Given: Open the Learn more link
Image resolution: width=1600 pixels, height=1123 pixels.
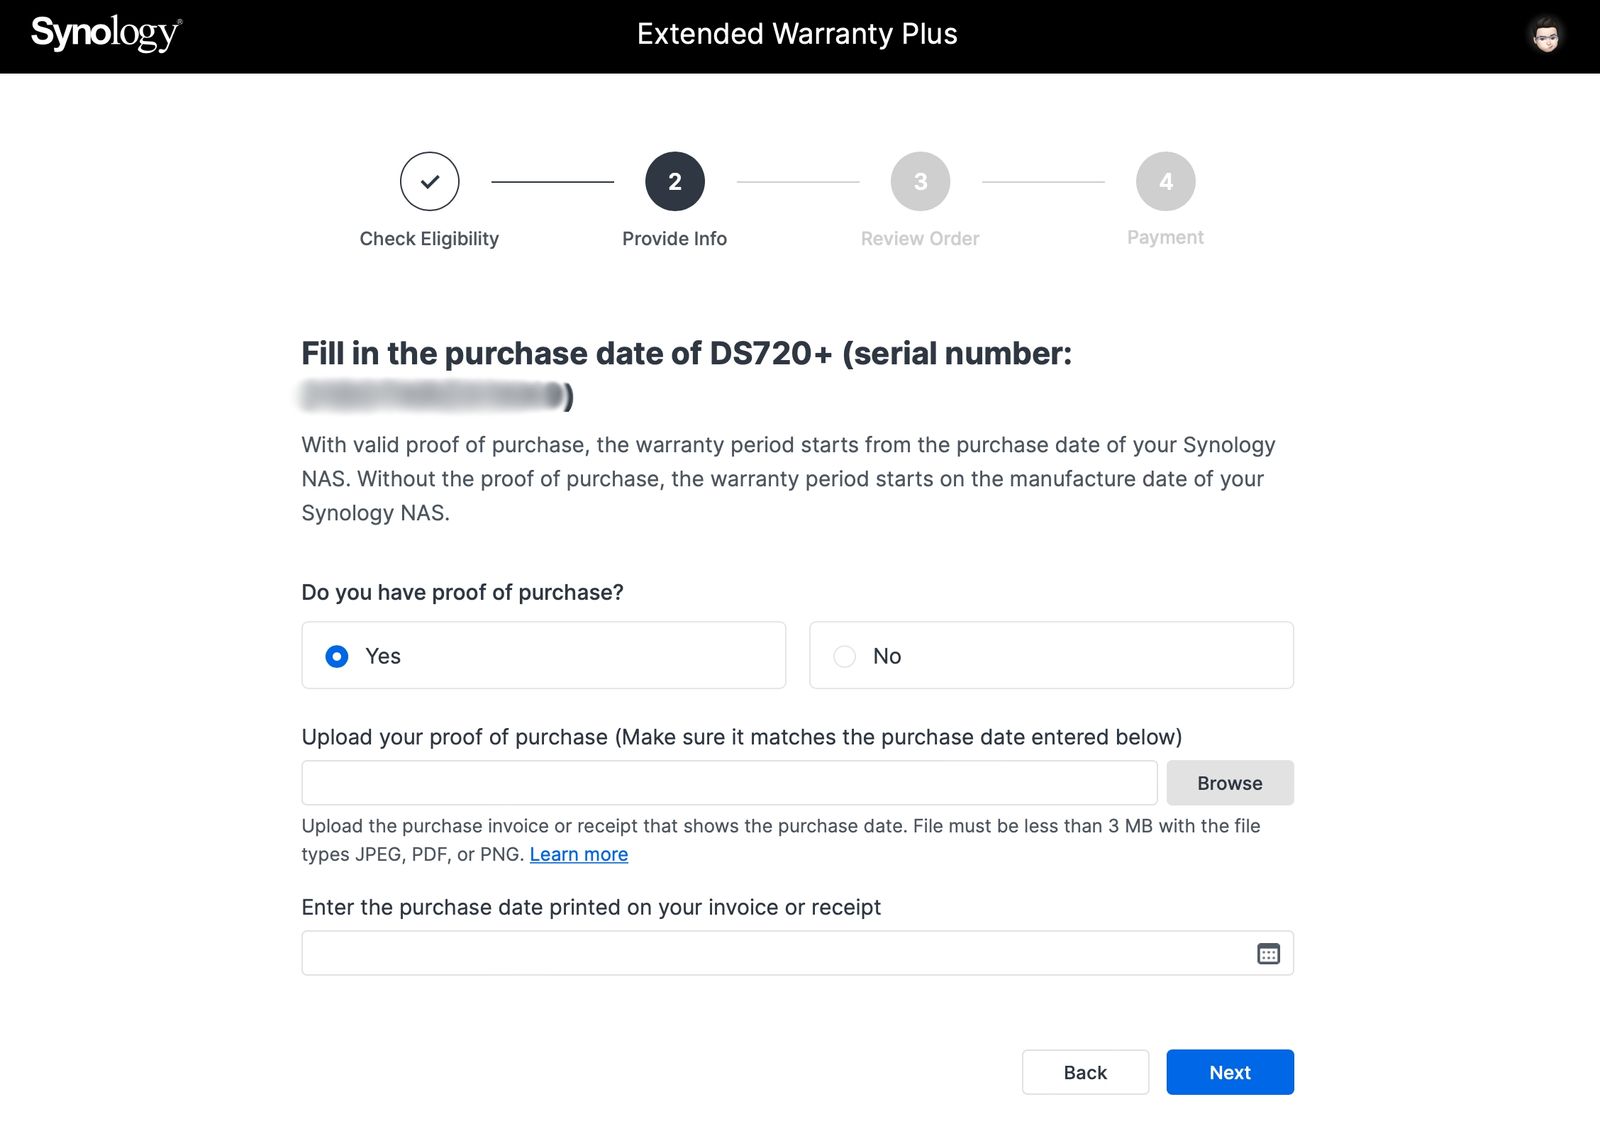Looking at the screenshot, I should point(579,854).
